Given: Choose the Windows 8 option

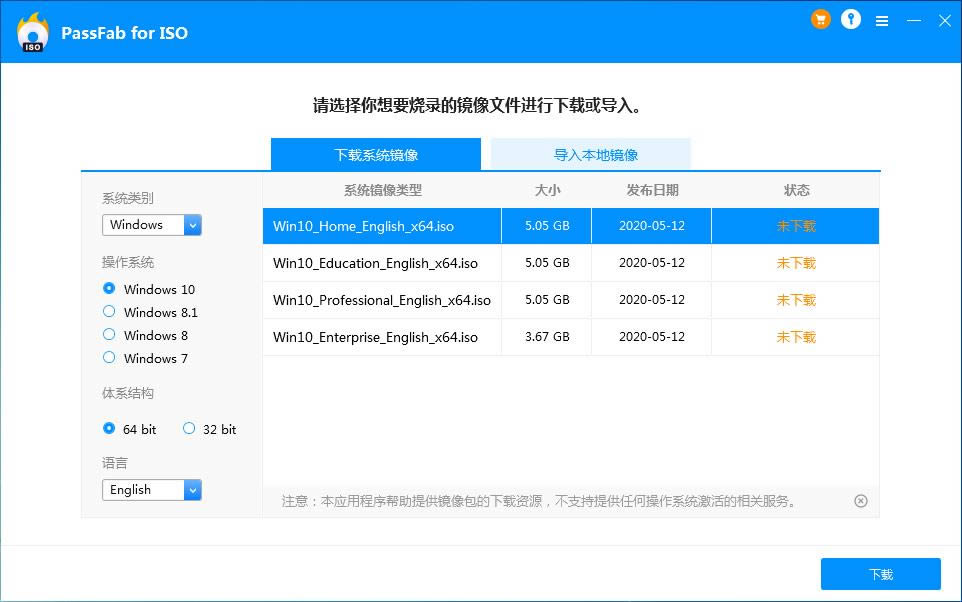Looking at the screenshot, I should tap(109, 334).
